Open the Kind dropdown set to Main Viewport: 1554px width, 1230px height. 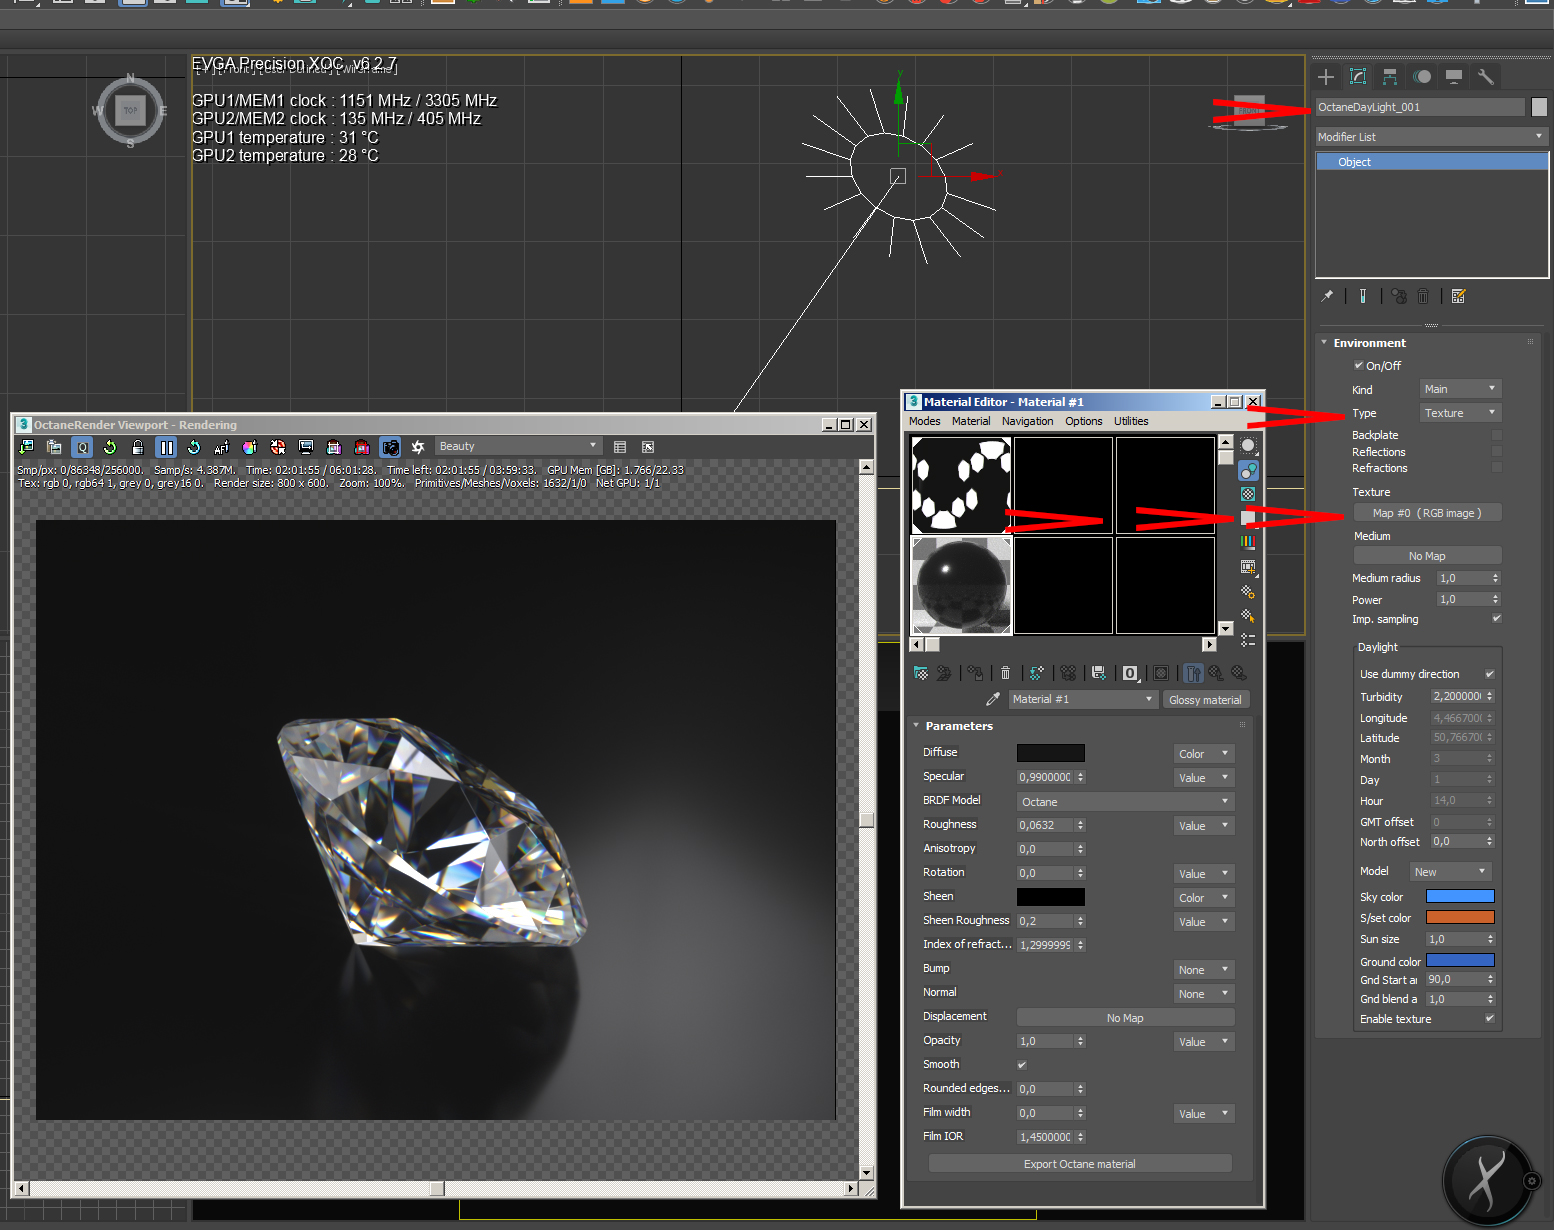1460,389
